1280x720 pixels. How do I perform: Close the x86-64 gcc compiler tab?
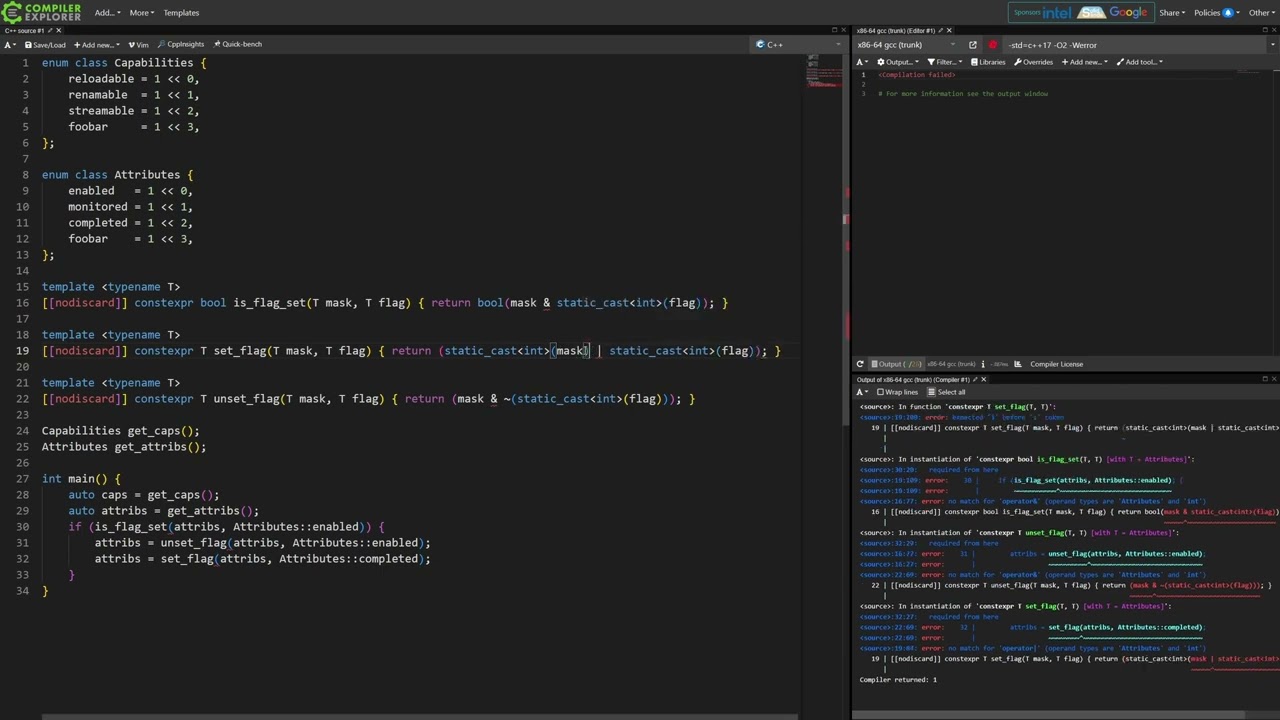tap(949, 30)
